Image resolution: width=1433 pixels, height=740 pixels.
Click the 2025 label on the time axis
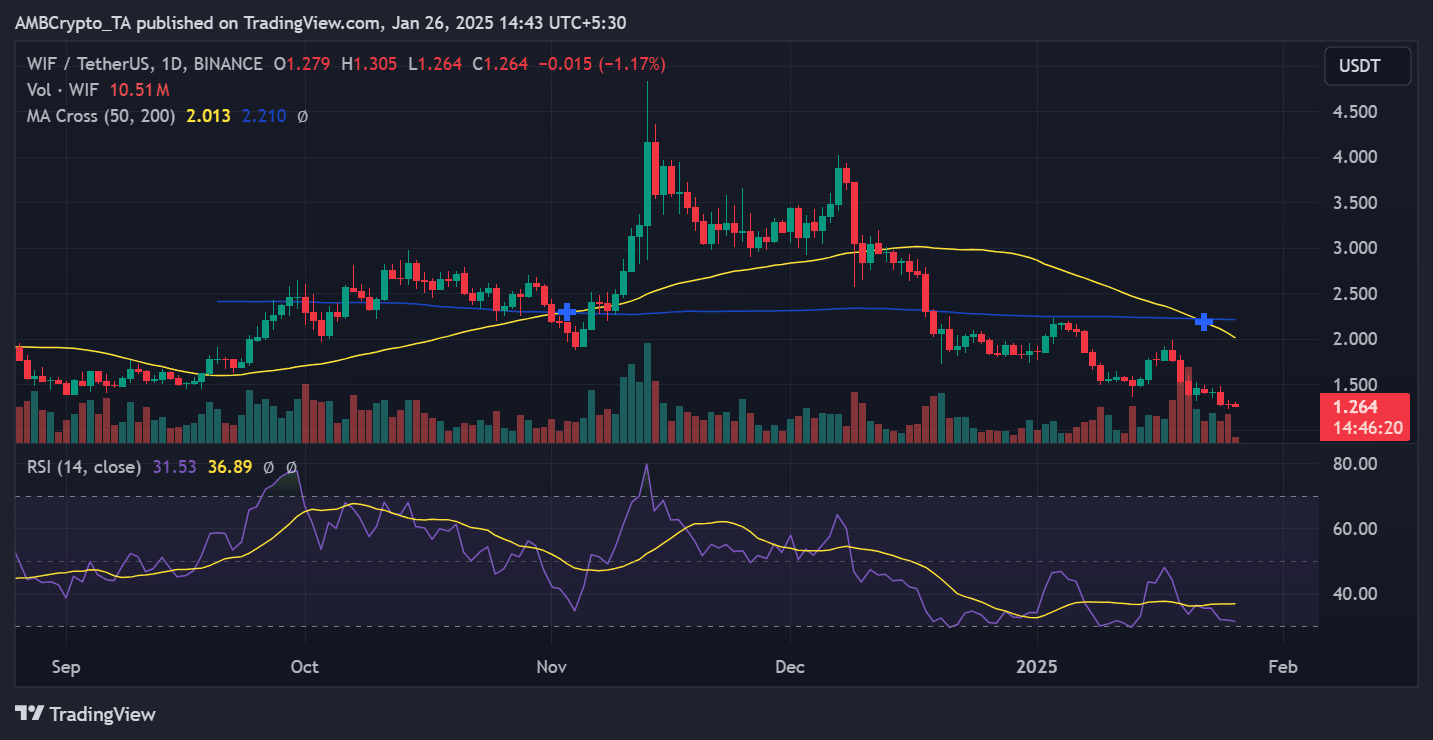coord(1036,666)
